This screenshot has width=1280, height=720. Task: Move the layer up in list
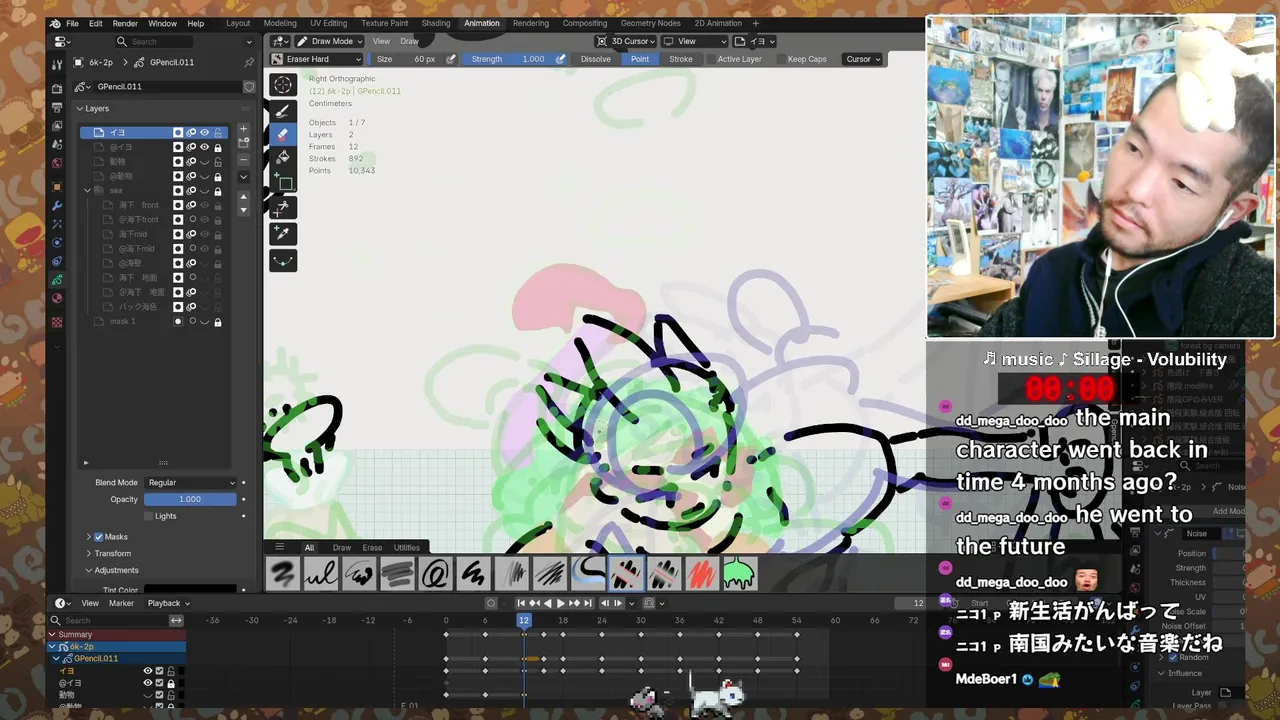243,198
